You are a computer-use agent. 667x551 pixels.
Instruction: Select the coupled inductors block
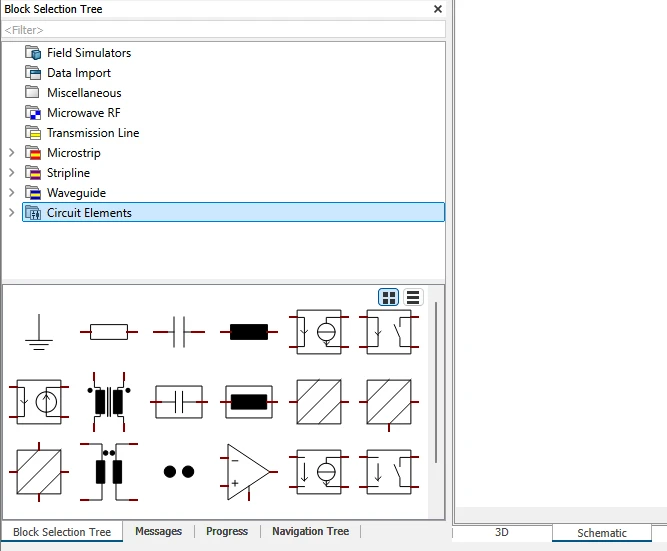109,472
